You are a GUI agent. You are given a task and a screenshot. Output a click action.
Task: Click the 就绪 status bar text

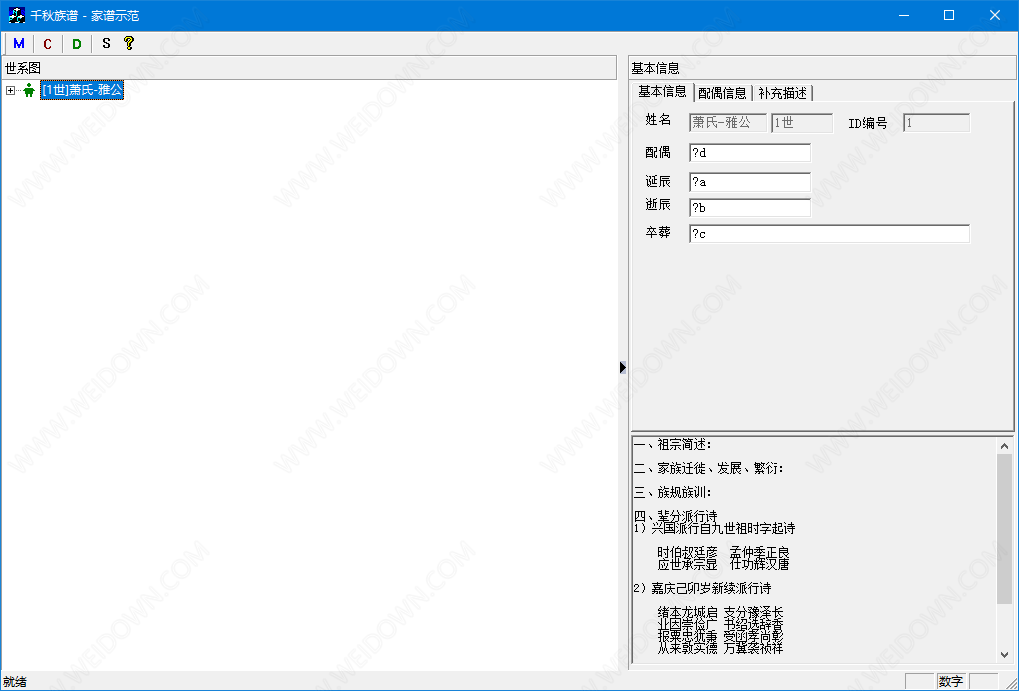pos(15,681)
